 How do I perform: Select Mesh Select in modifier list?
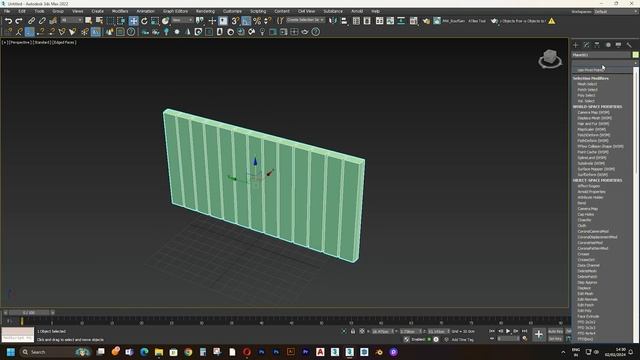click(587, 84)
